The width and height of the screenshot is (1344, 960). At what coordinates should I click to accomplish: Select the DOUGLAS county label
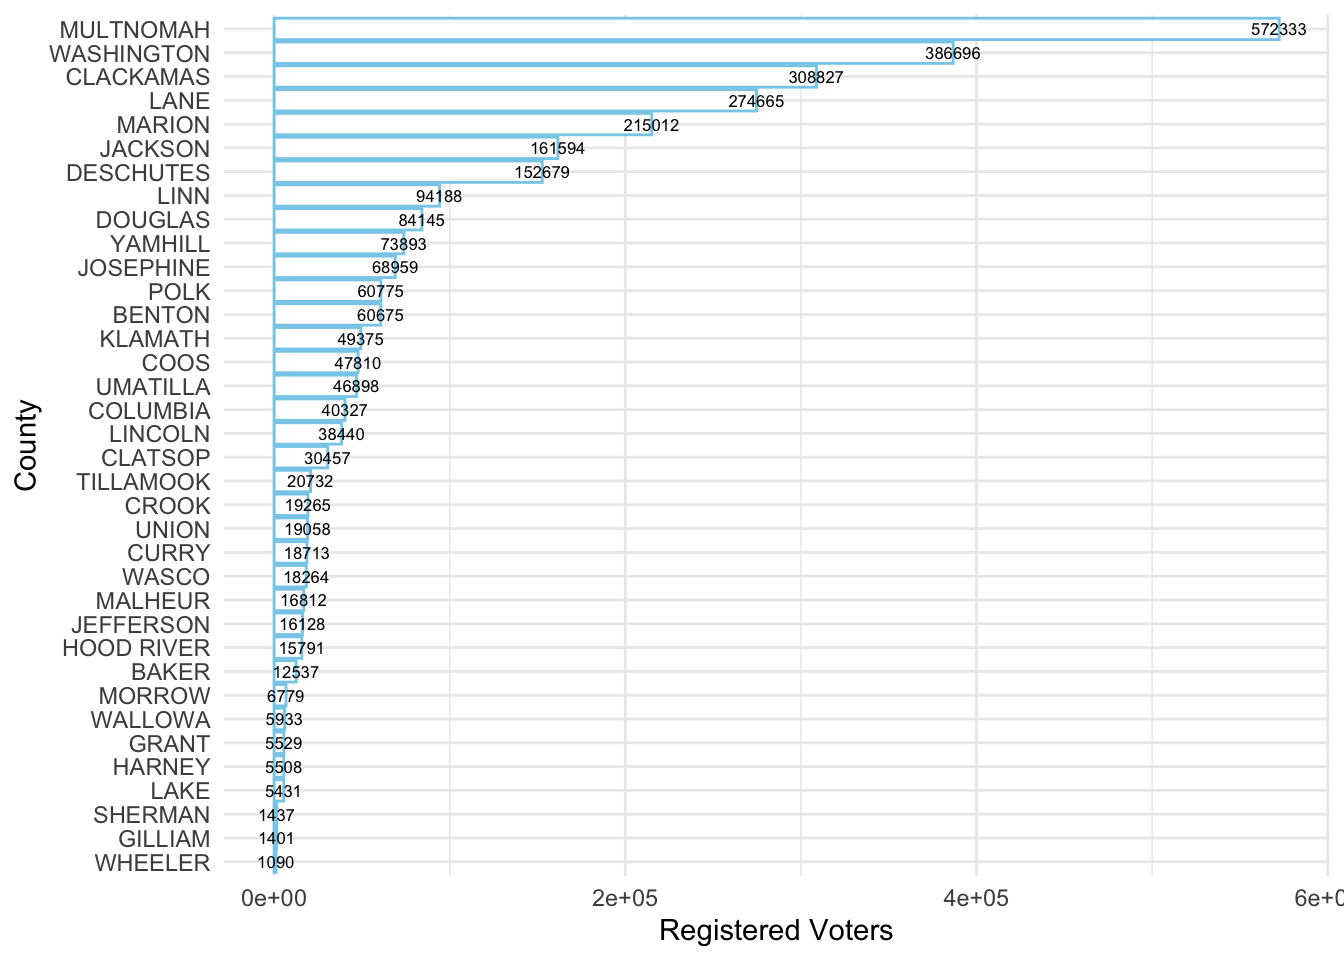153,220
